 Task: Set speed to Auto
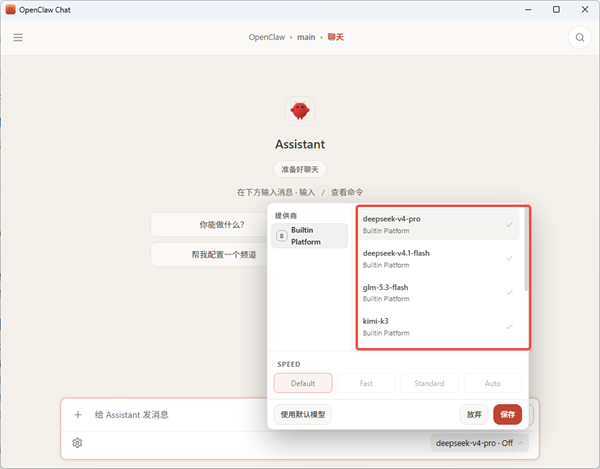coord(493,383)
